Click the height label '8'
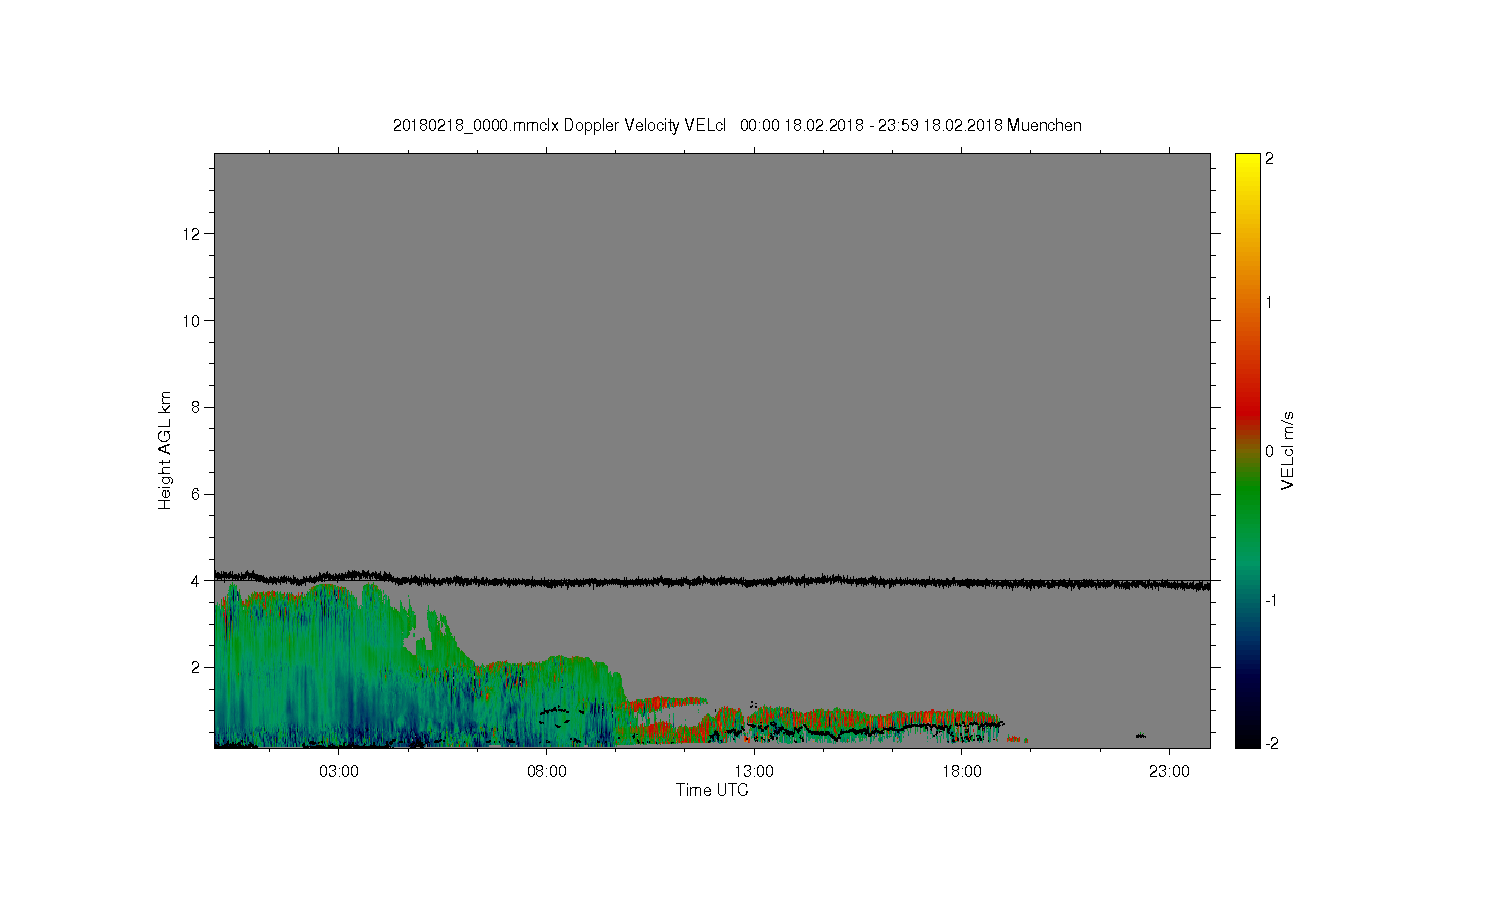Screen dimensions: 1500x900 (x=196, y=407)
